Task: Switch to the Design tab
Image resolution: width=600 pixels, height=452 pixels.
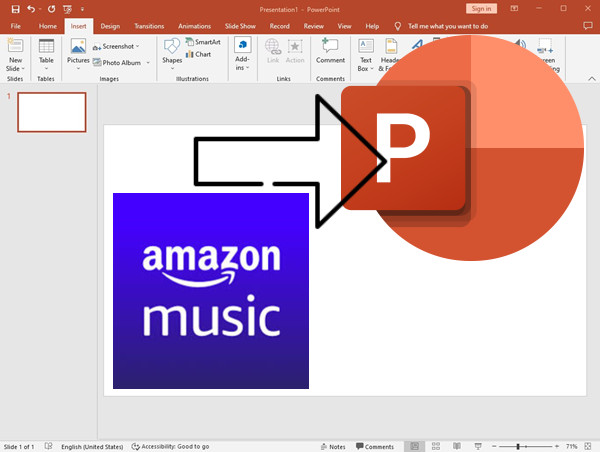Action: [x=110, y=26]
